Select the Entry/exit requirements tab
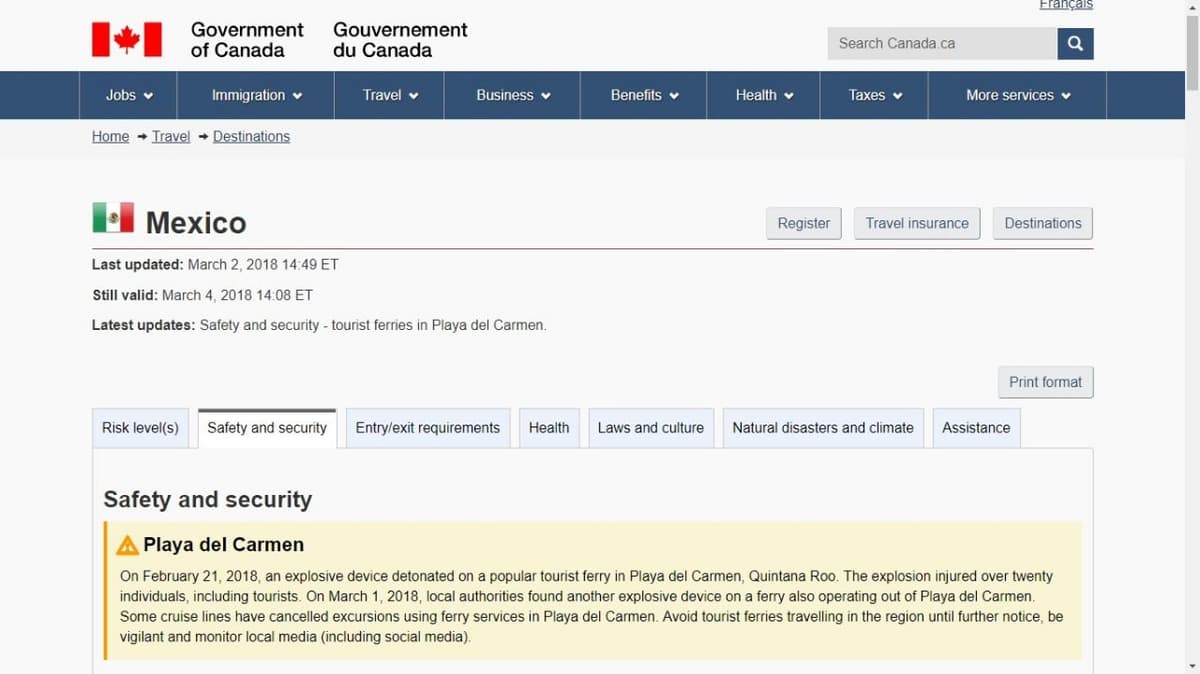 click(x=427, y=428)
